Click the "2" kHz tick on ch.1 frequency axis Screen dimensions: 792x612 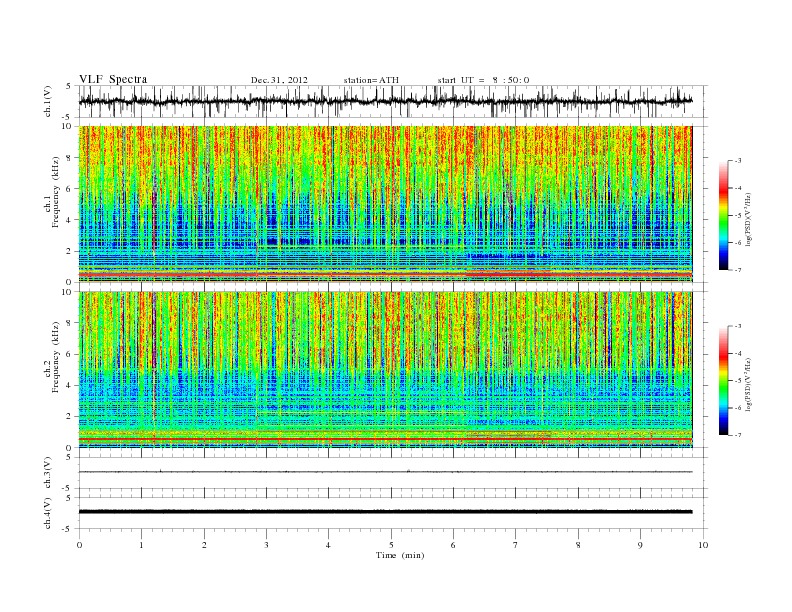[70, 251]
